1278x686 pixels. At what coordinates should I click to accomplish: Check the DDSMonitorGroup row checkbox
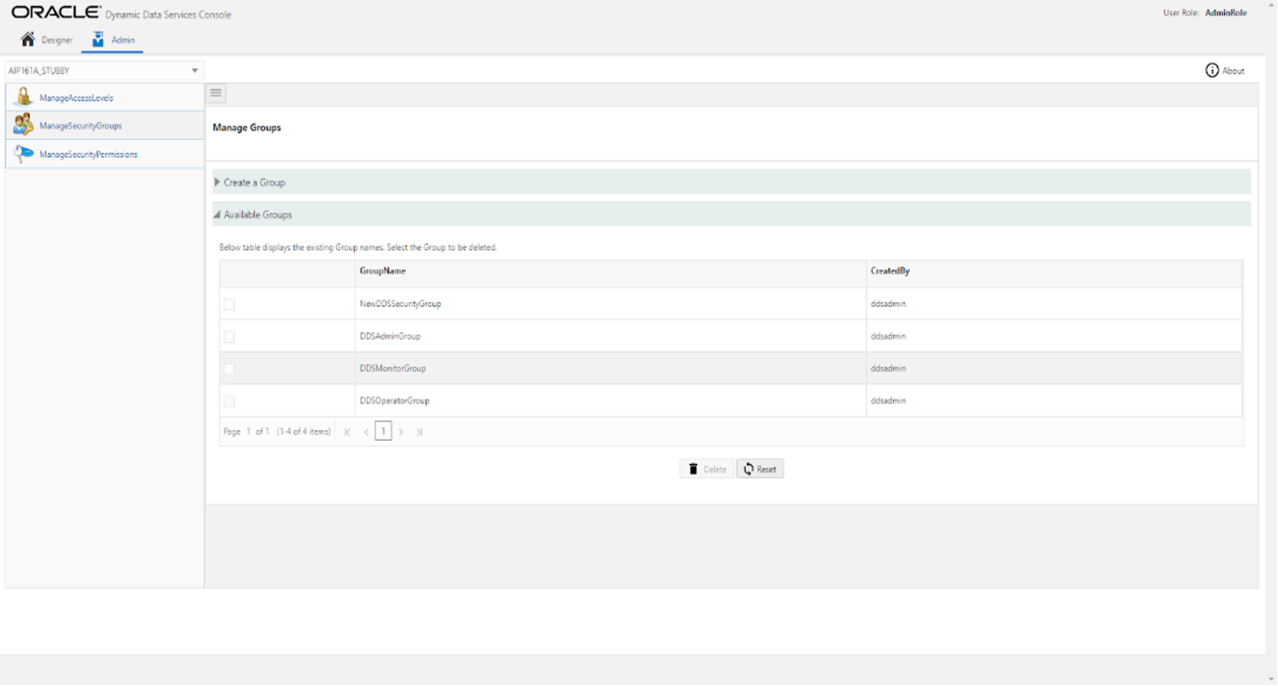click(229, 369)
